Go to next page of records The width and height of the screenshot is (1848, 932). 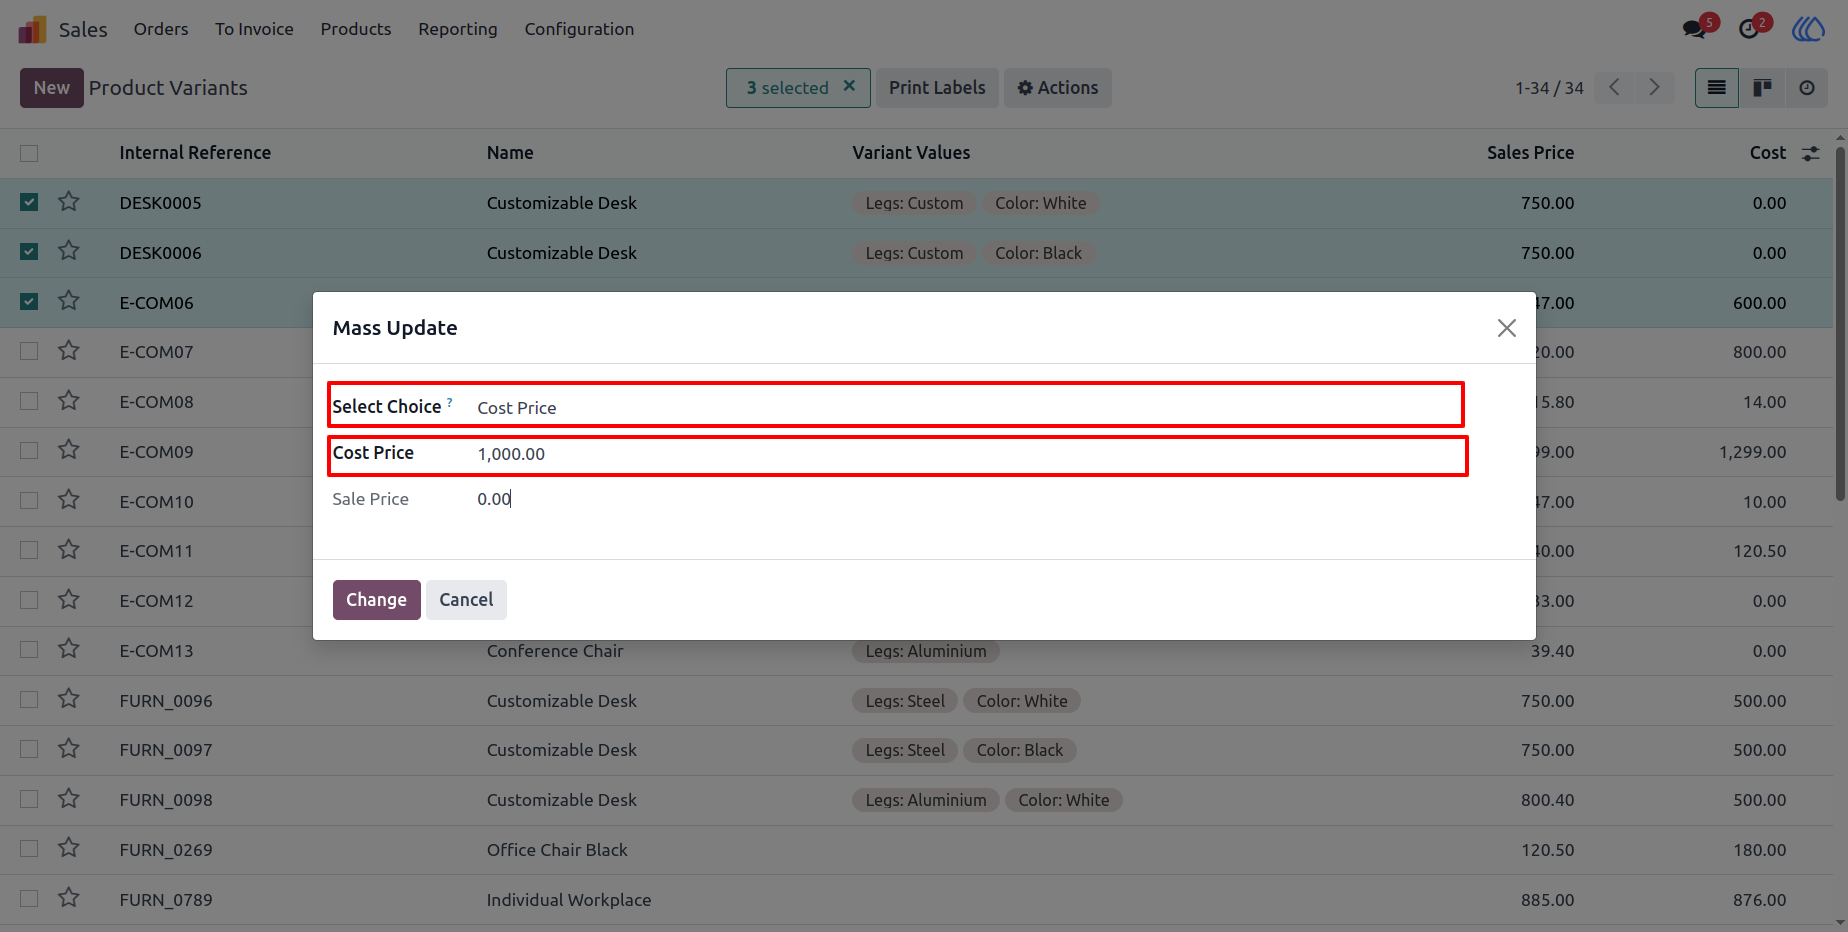point(1654,88)
